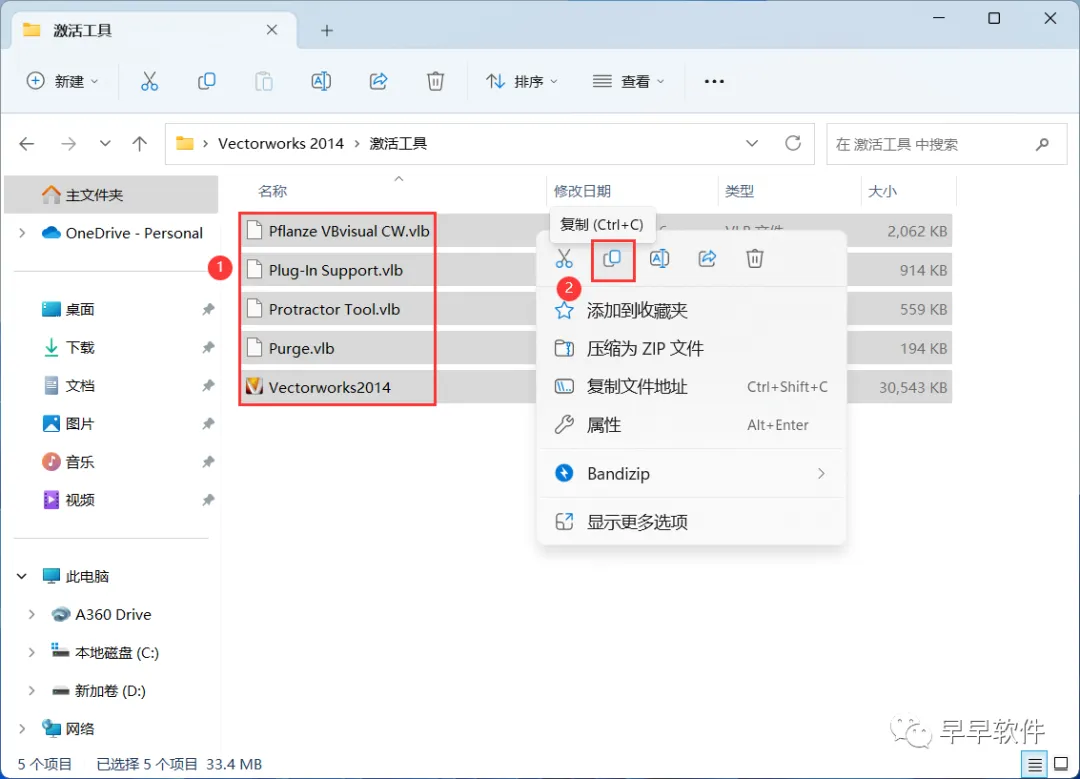Click Vectorworks 2014 breadcrumb
Screen dimensions: 1080x779
(x=280, y=143)
